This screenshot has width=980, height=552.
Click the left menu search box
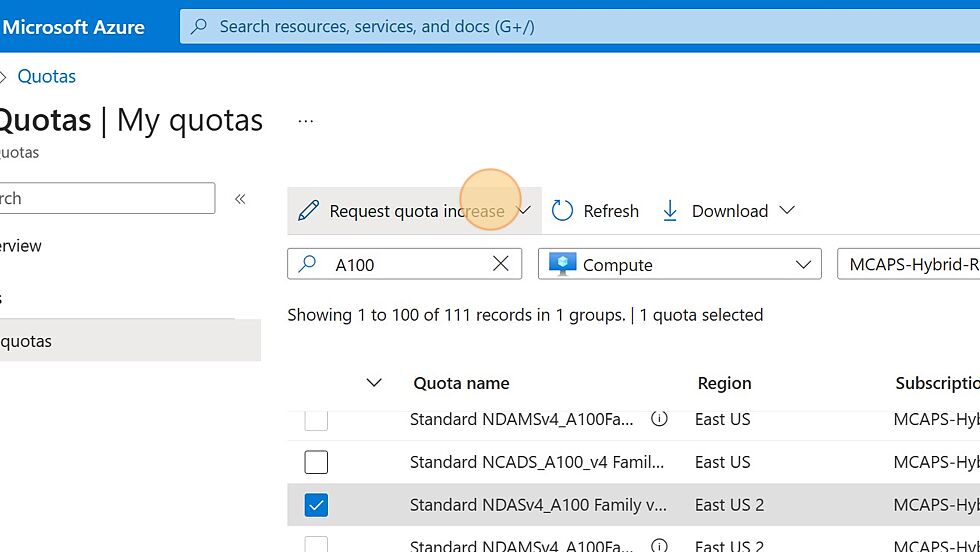coord(106,198)
